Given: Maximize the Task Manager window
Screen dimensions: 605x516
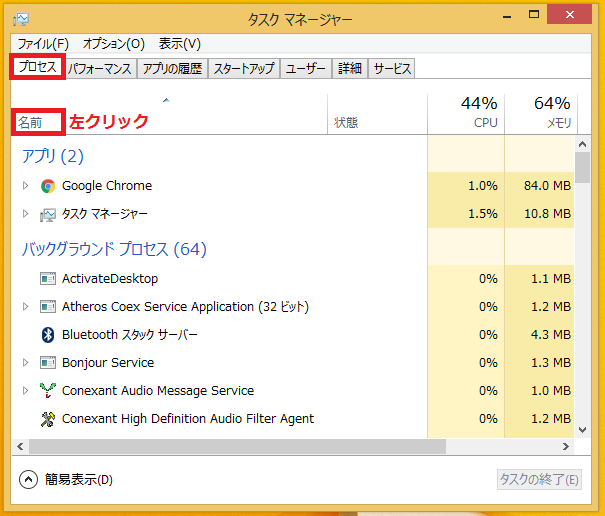Looking at the screenshot, I should (x=534, y=15).
